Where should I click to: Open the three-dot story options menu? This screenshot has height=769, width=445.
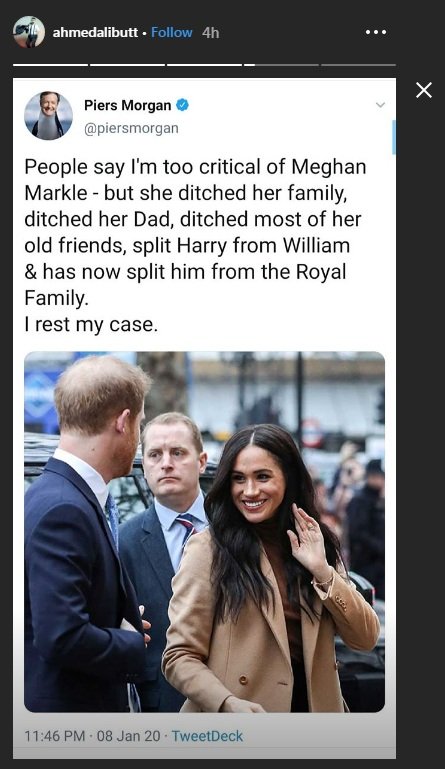click(x=376, y=32)
